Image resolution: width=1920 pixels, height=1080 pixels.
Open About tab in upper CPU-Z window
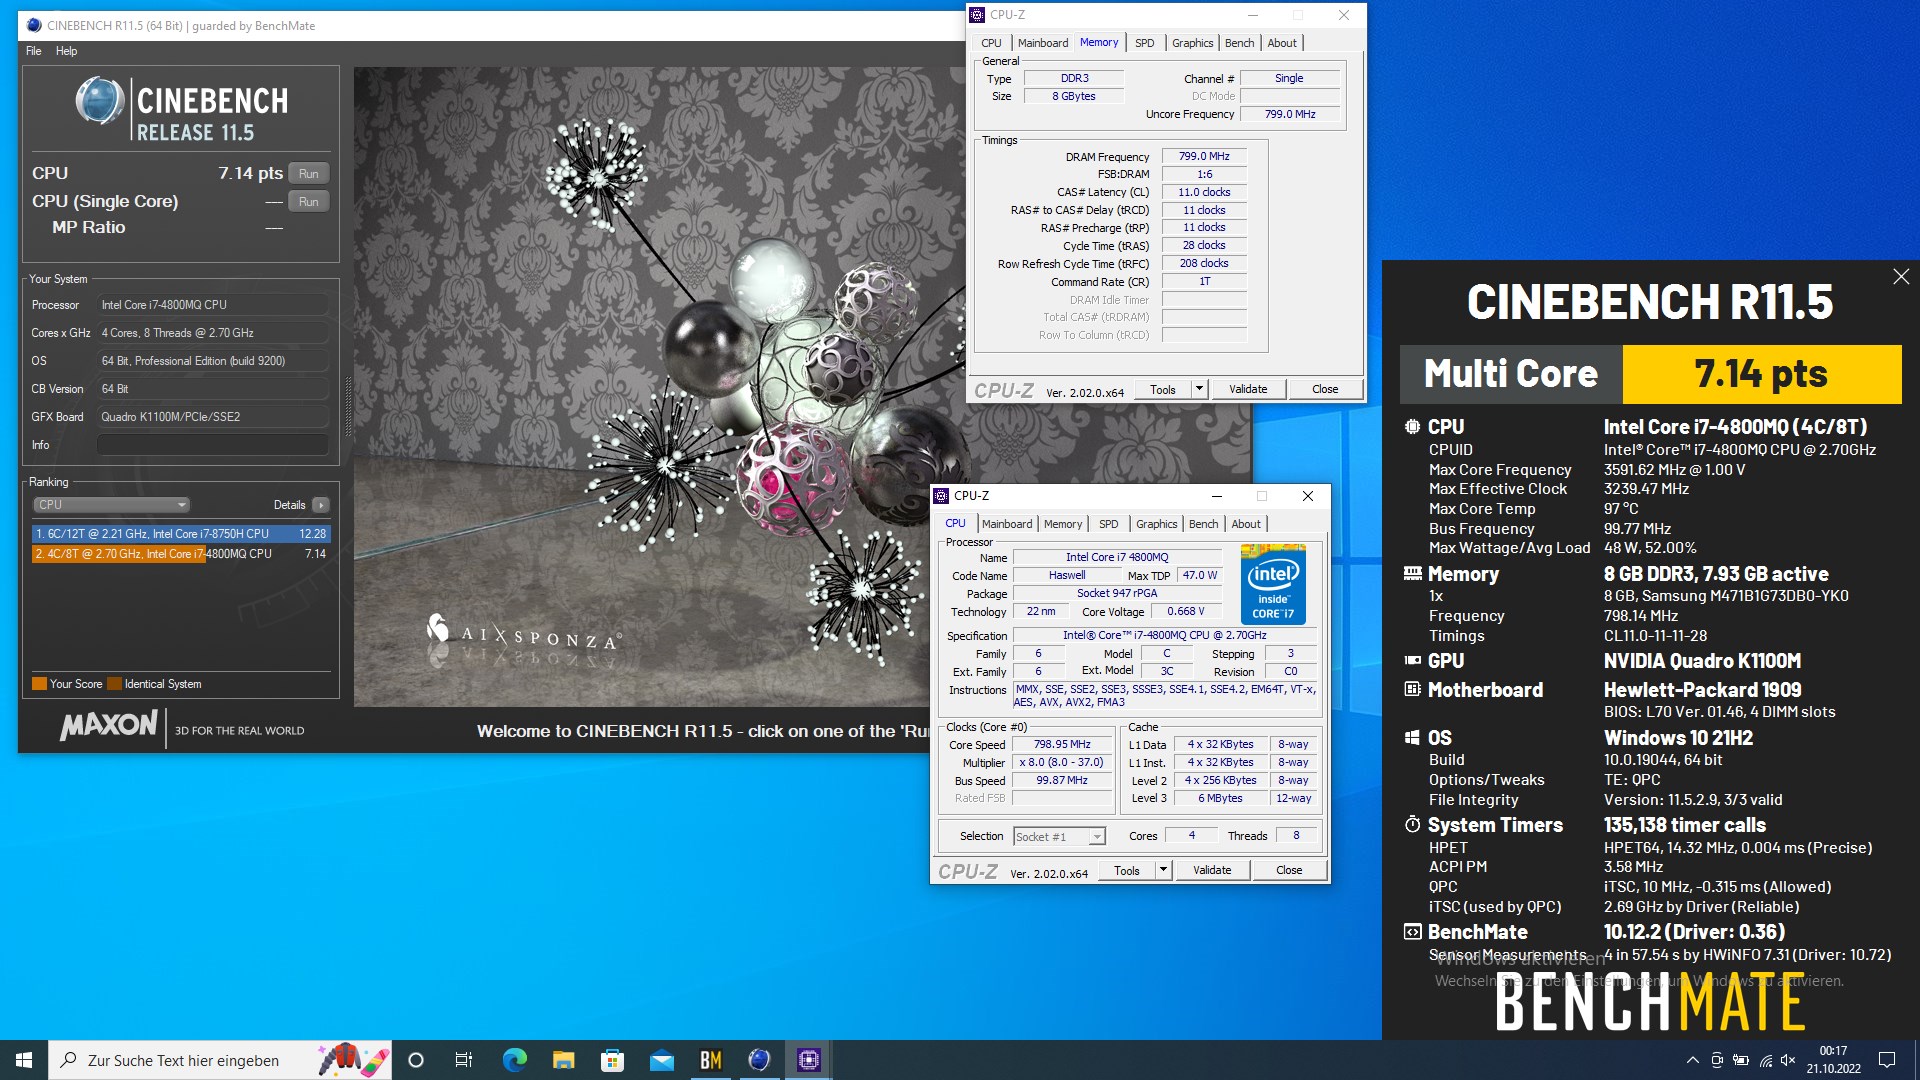1282,43
